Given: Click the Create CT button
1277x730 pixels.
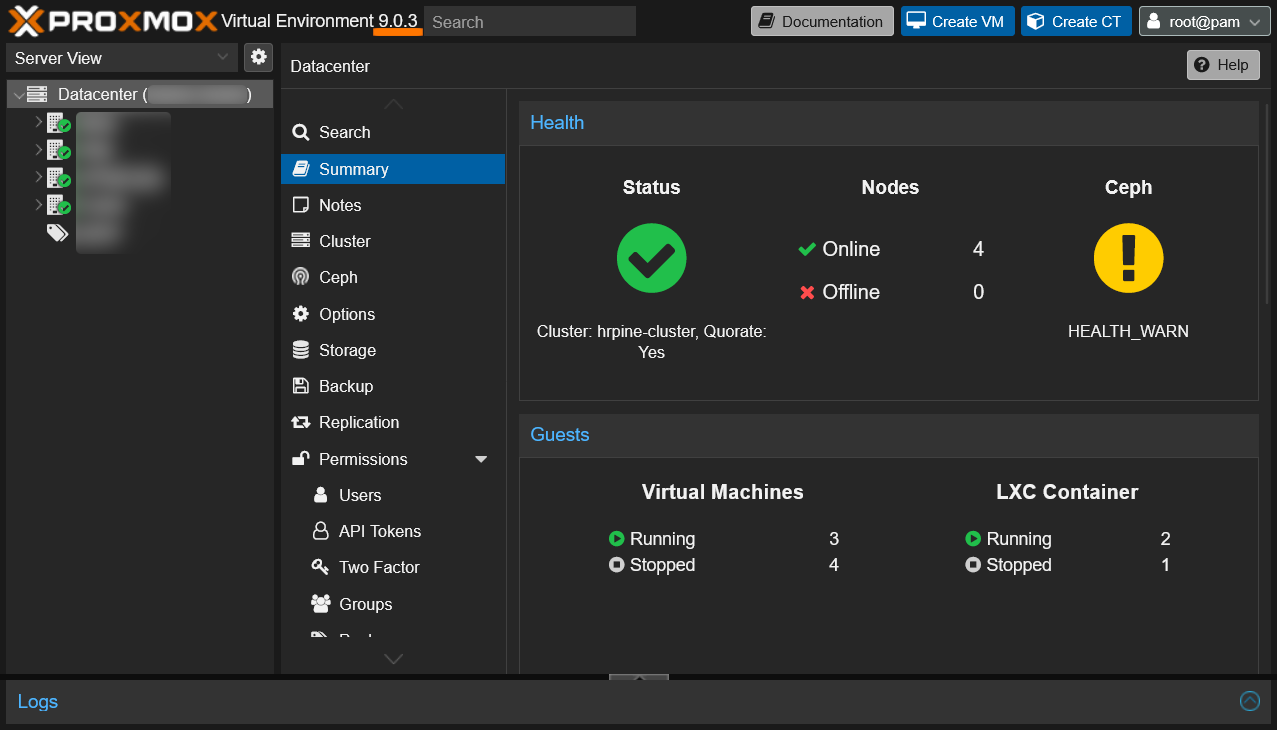Looking at the screenshot, I should pyautogui.click(x=1076, y=21).
